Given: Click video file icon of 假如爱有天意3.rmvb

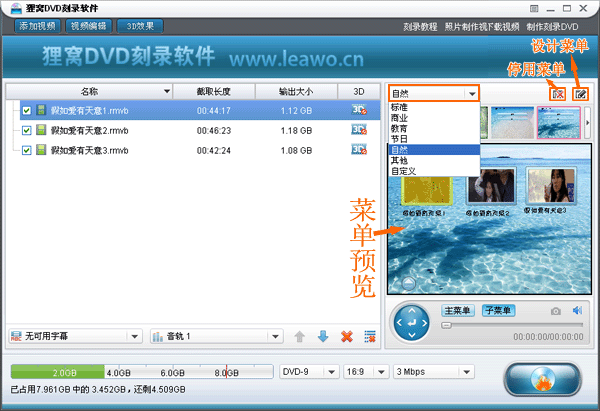Looking at the screenshot, I should point(41,150).
